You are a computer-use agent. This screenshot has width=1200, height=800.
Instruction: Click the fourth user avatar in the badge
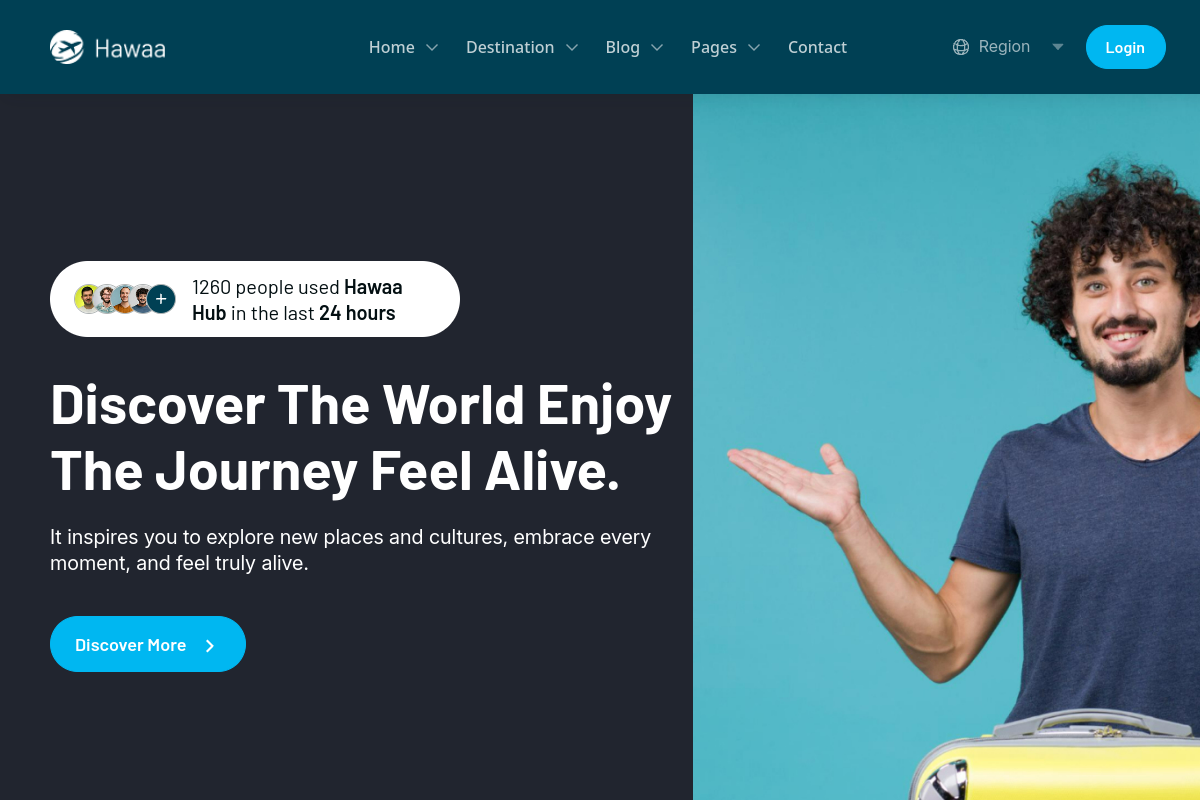tap(142, 299)
